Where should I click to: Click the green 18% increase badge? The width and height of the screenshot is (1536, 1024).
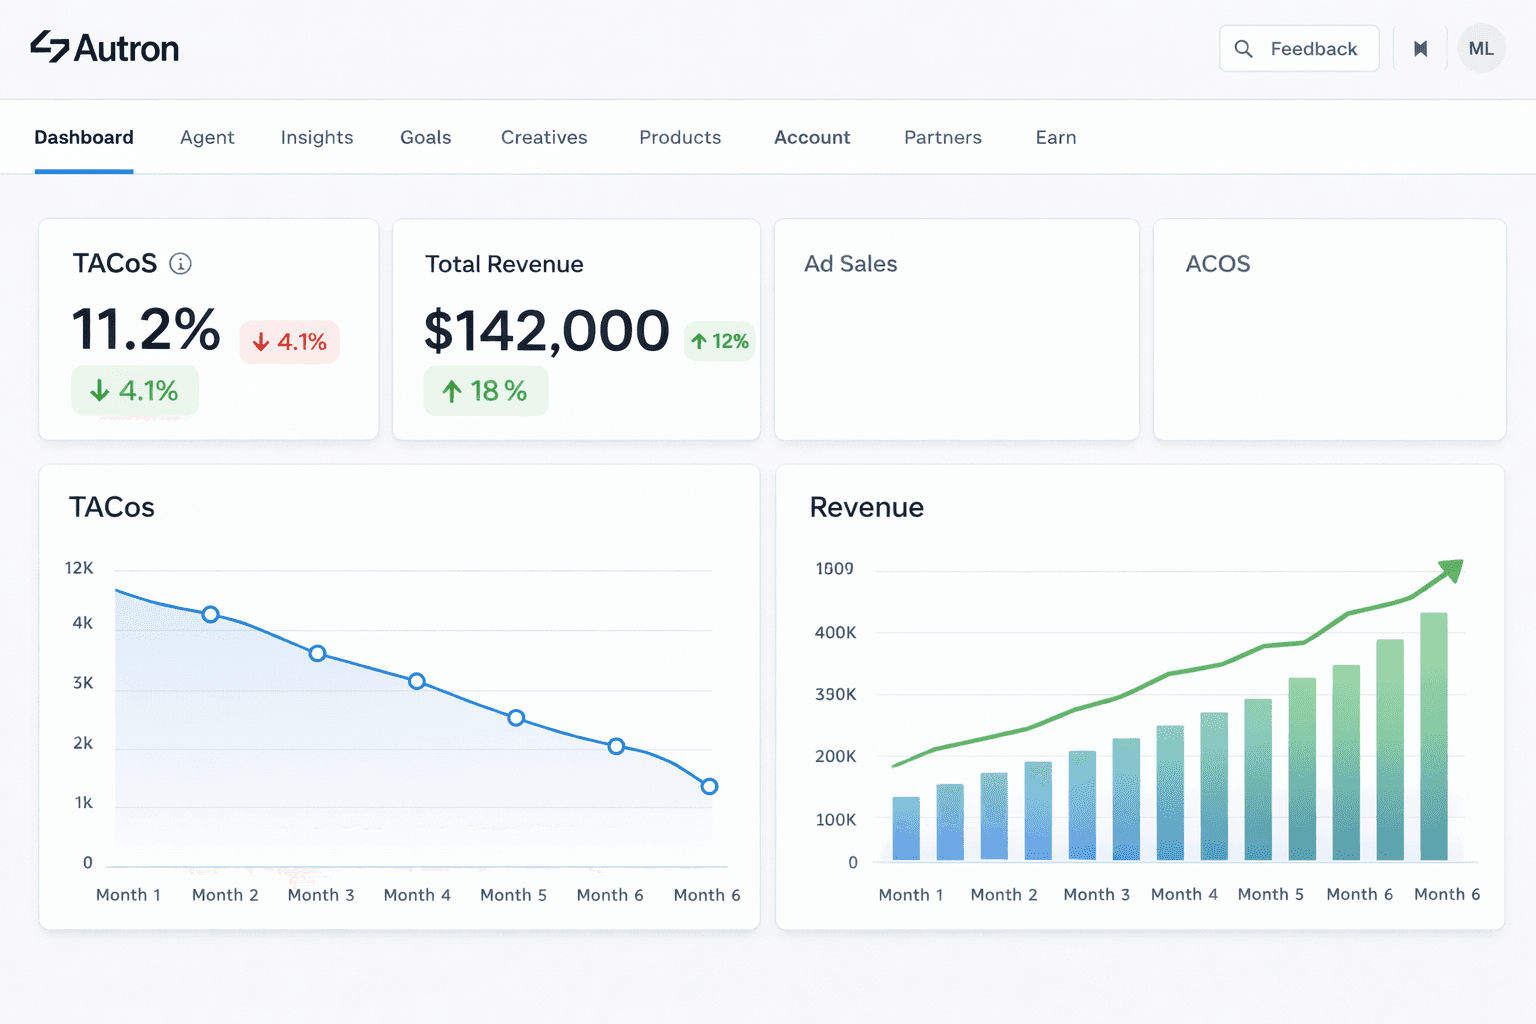[486, 391]
